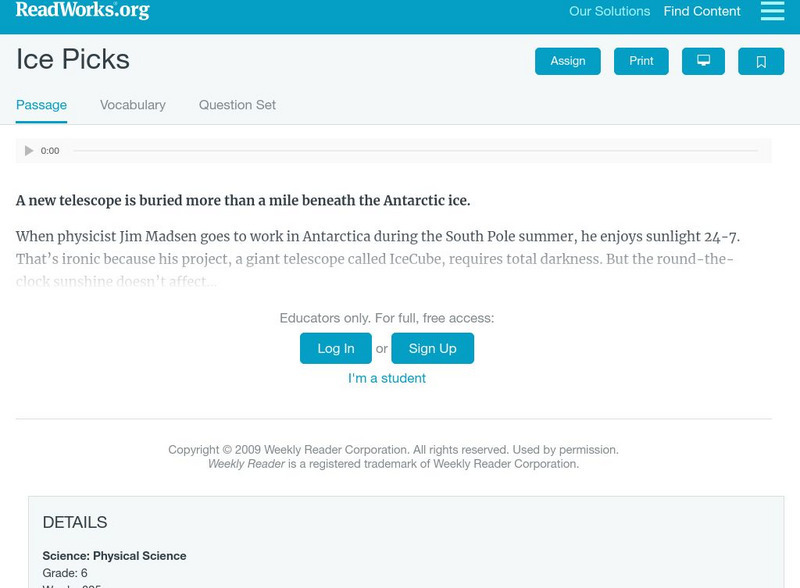Click the Print button
The width and height of the screenshot is (800, 588).
(x=641, y=61)
